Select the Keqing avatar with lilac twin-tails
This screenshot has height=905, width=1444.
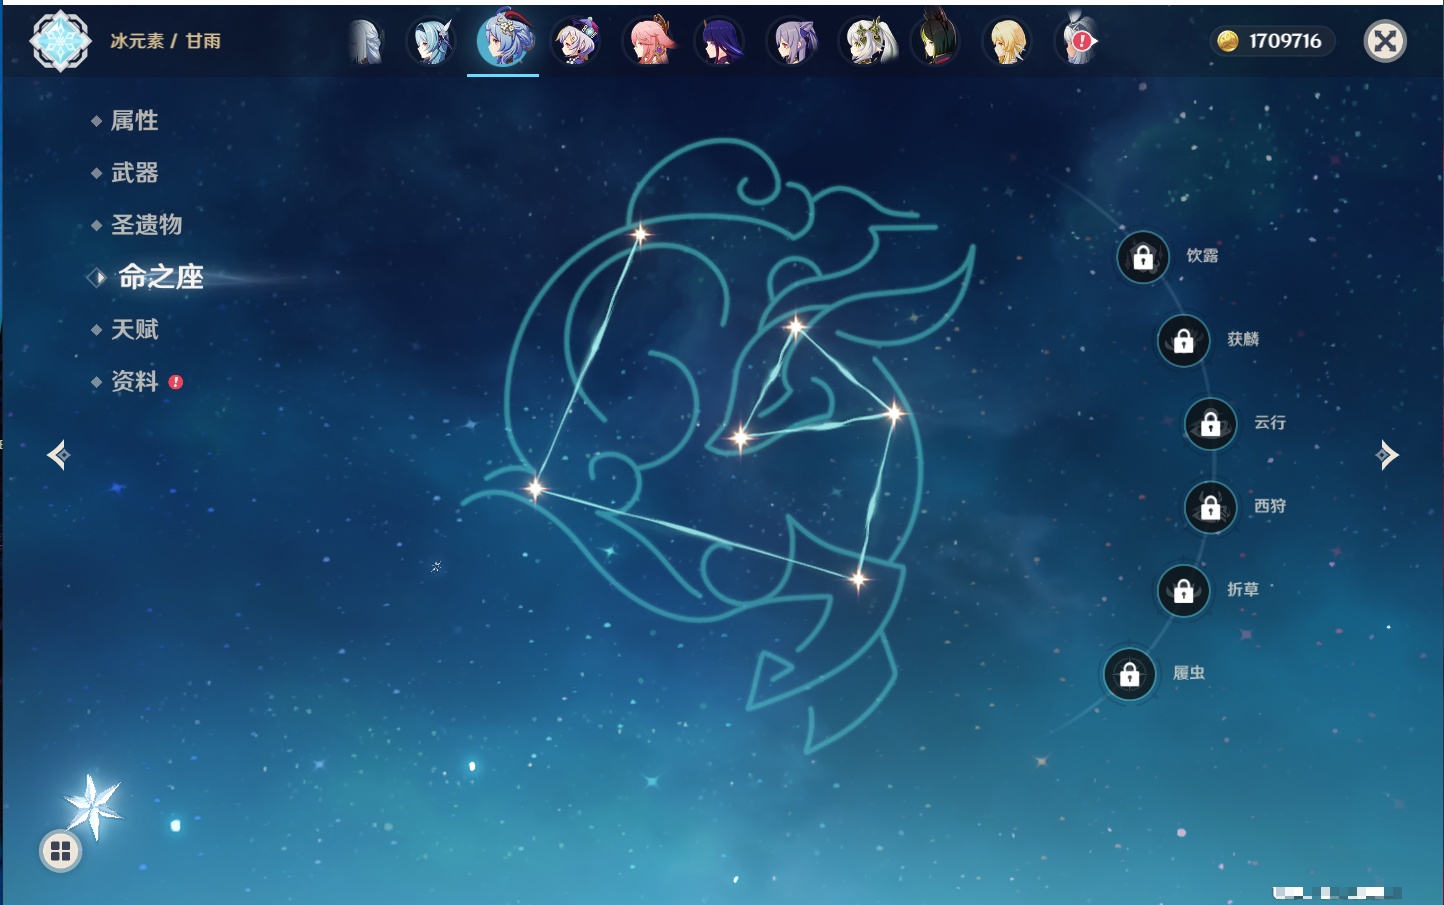(793, 42)
